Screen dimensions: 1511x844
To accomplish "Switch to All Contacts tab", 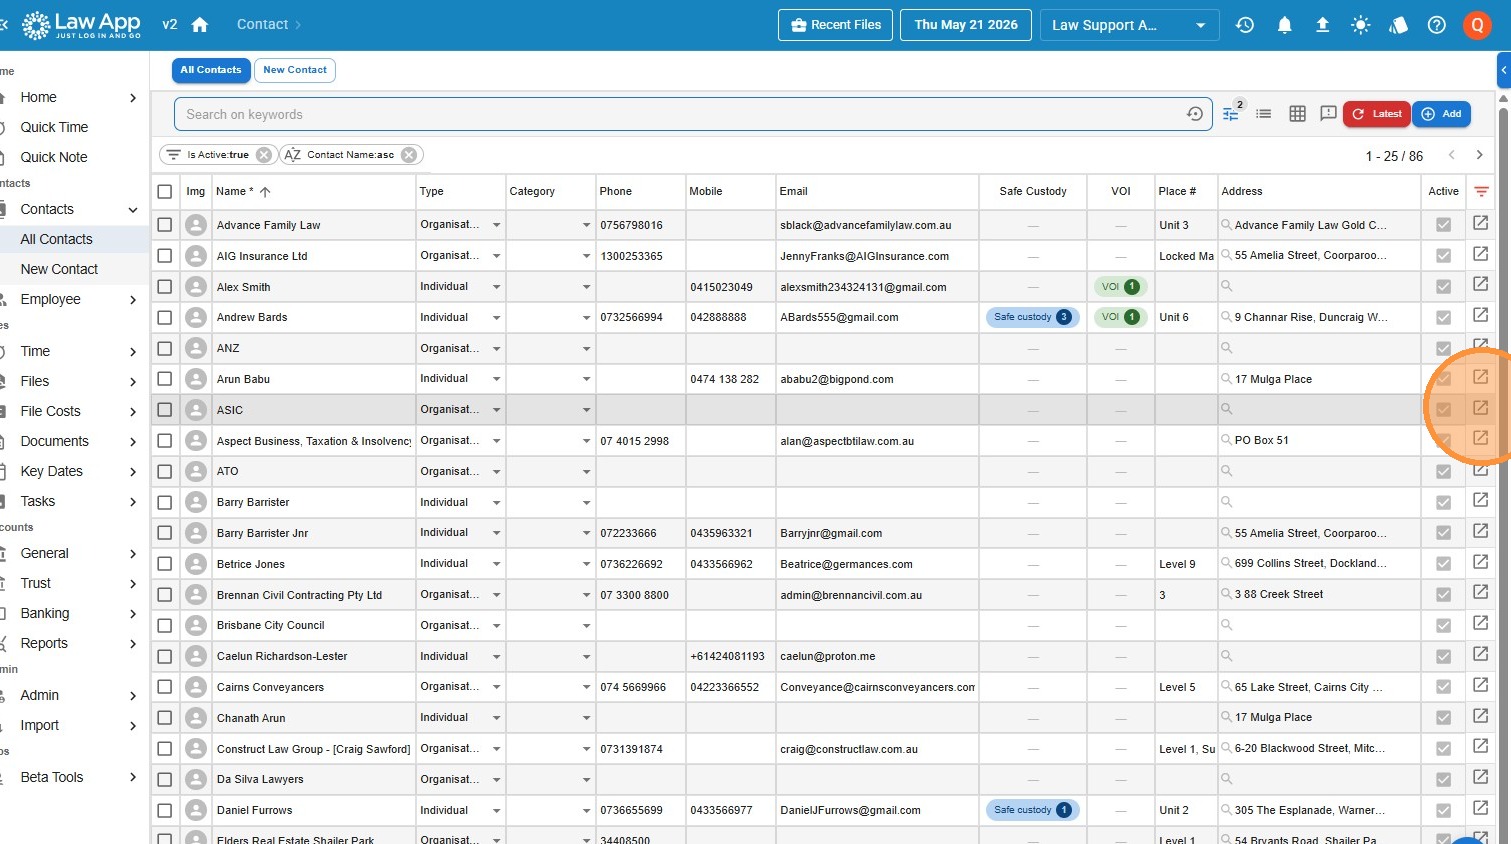I will click(x=211, y=70).
